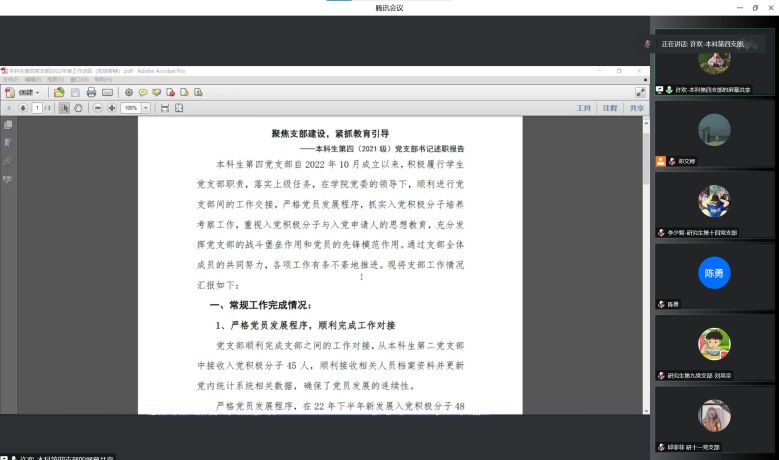Zoom out with the minus button
The height and width of the screenshot is (460, 779).
click(98, 107)
